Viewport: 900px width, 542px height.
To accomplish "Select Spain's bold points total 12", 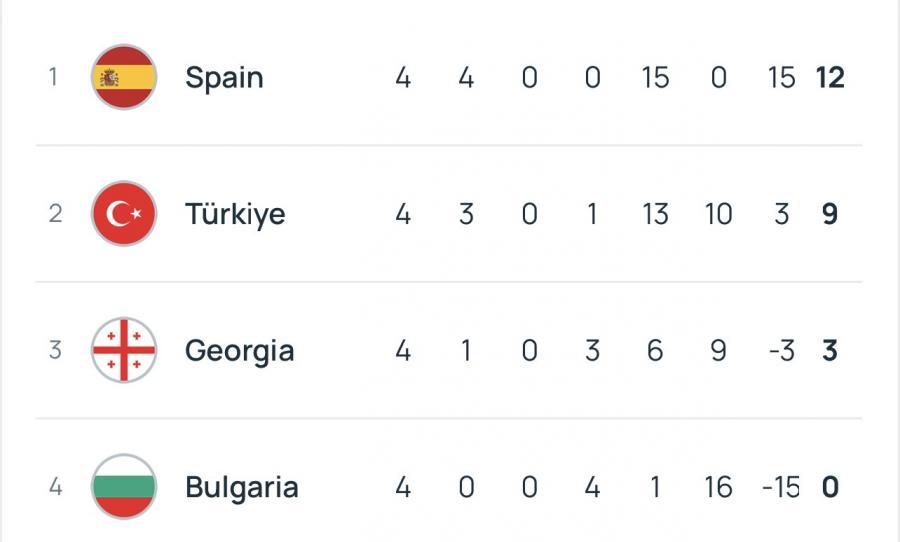I will [x=829, y=77].
